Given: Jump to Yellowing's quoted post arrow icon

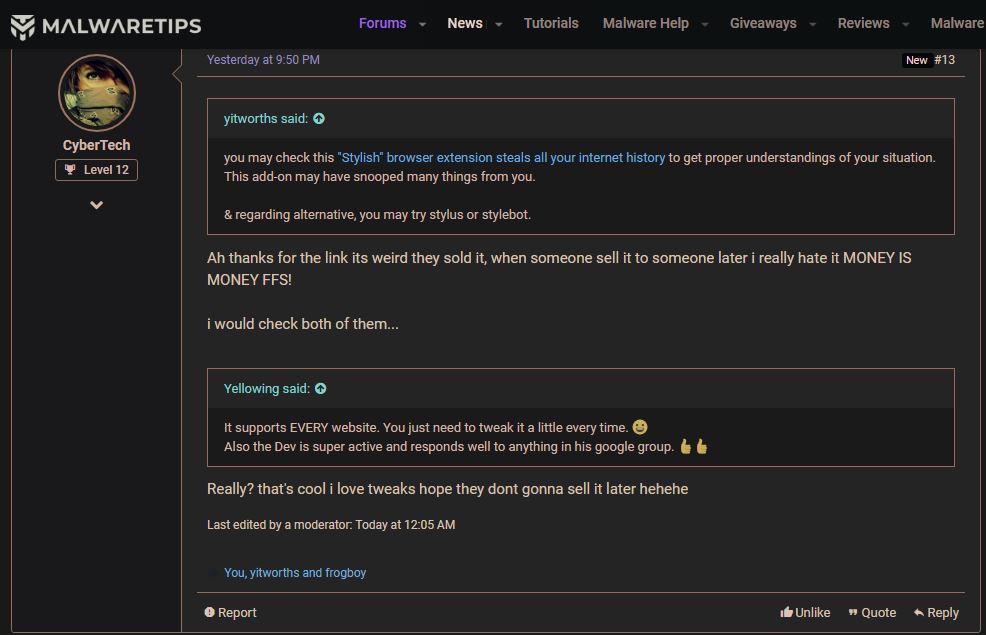Looking at the screenshot, I should 321,388.
